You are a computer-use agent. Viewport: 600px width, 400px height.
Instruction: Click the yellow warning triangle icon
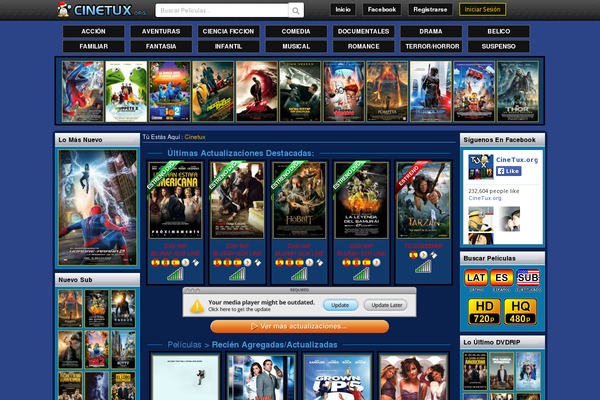197,305
